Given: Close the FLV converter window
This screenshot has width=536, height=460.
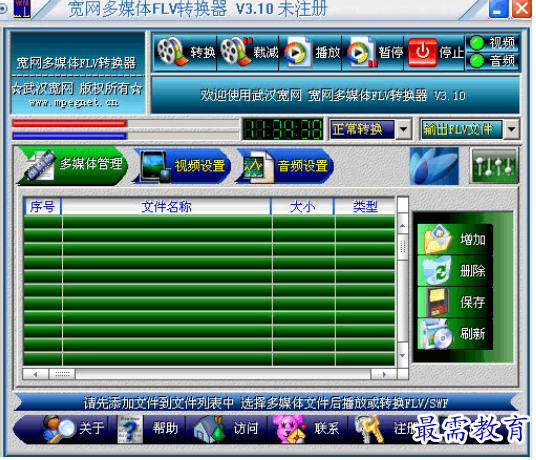Looking at the screenshot, I should click(522, 8).
